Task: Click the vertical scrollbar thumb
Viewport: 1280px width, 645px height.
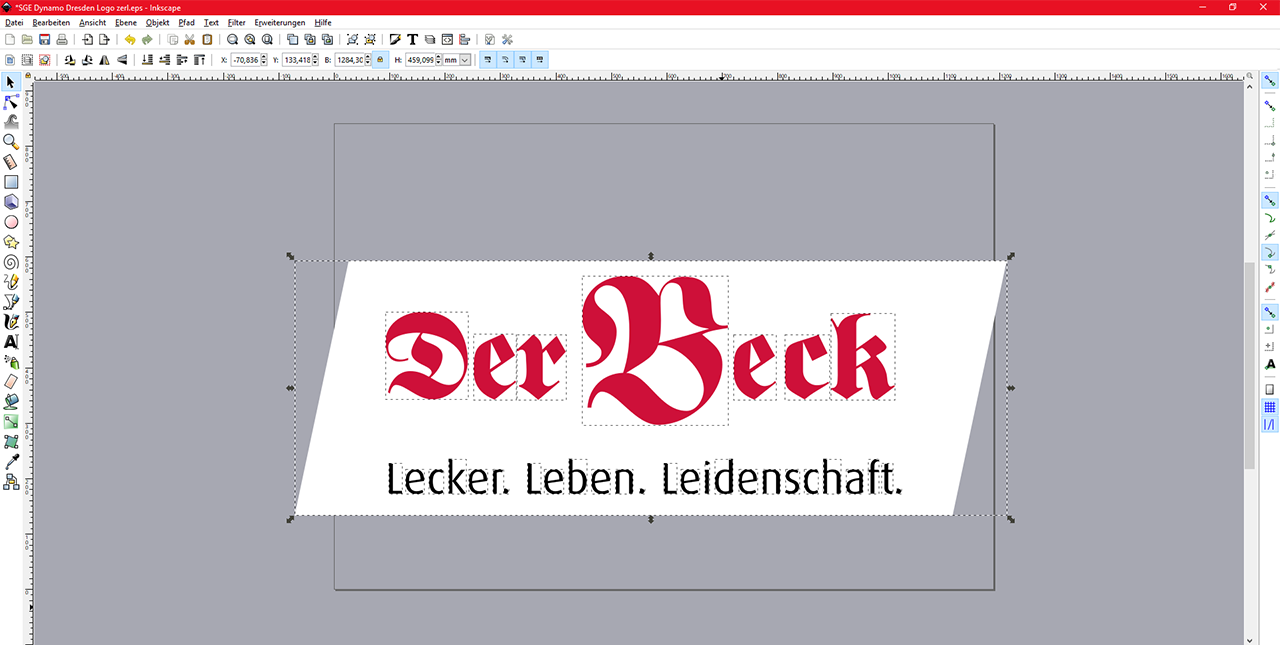Action: [1249, 365]
